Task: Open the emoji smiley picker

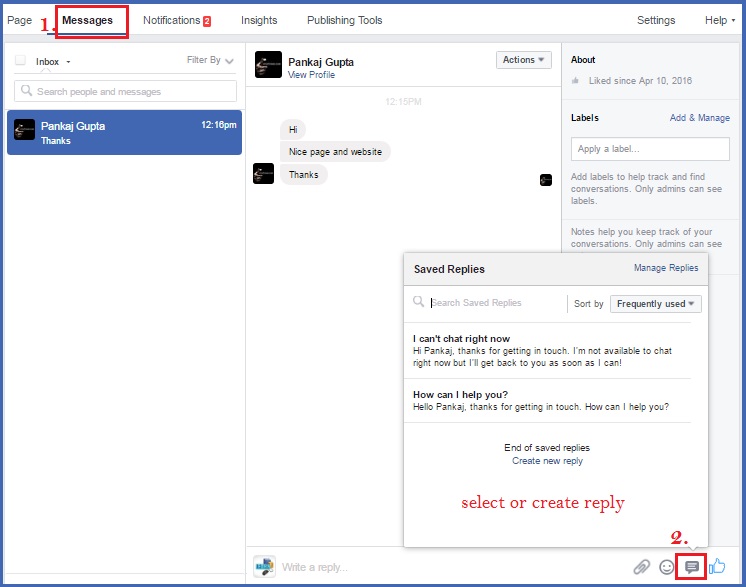Action: (x=667, y=567)
